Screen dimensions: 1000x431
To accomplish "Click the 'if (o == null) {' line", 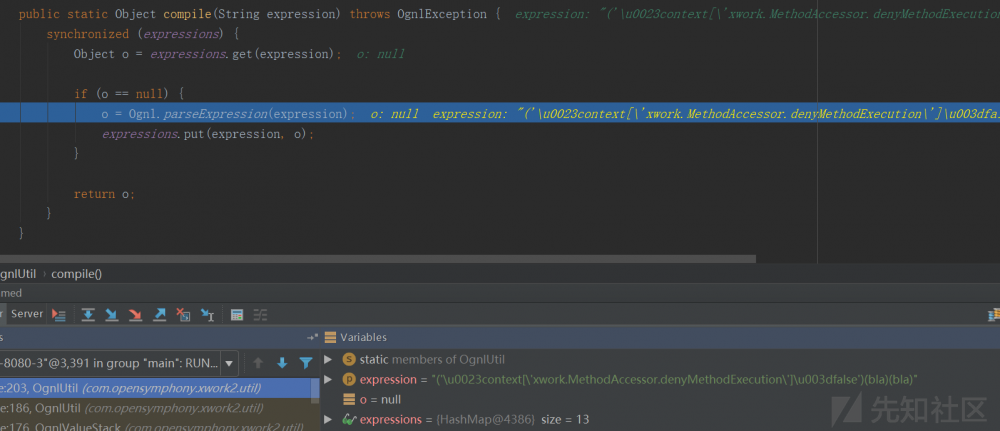I will coord(129,94).
